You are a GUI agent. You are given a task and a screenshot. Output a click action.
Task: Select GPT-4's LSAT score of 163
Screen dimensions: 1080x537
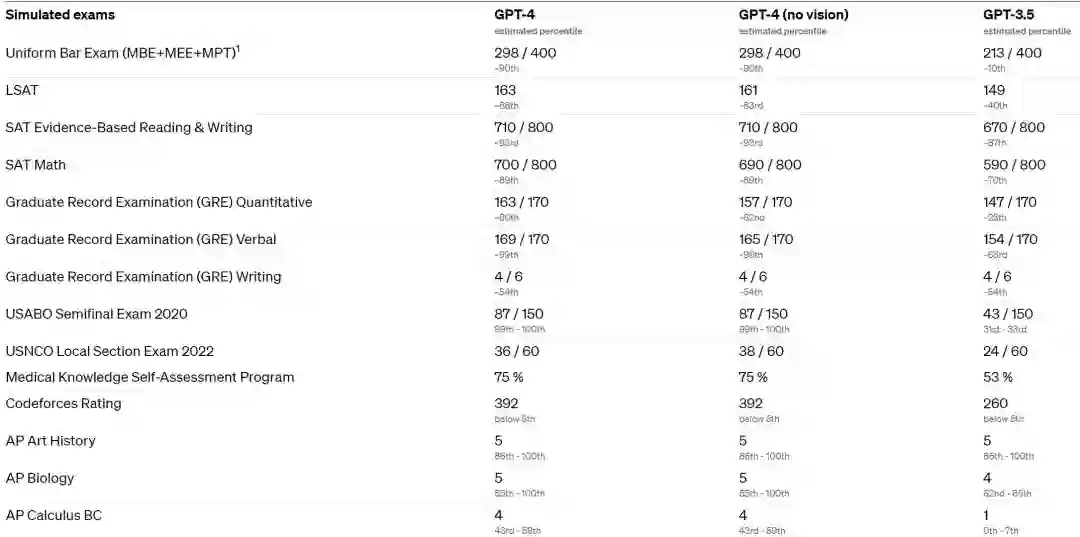[505, 90]
